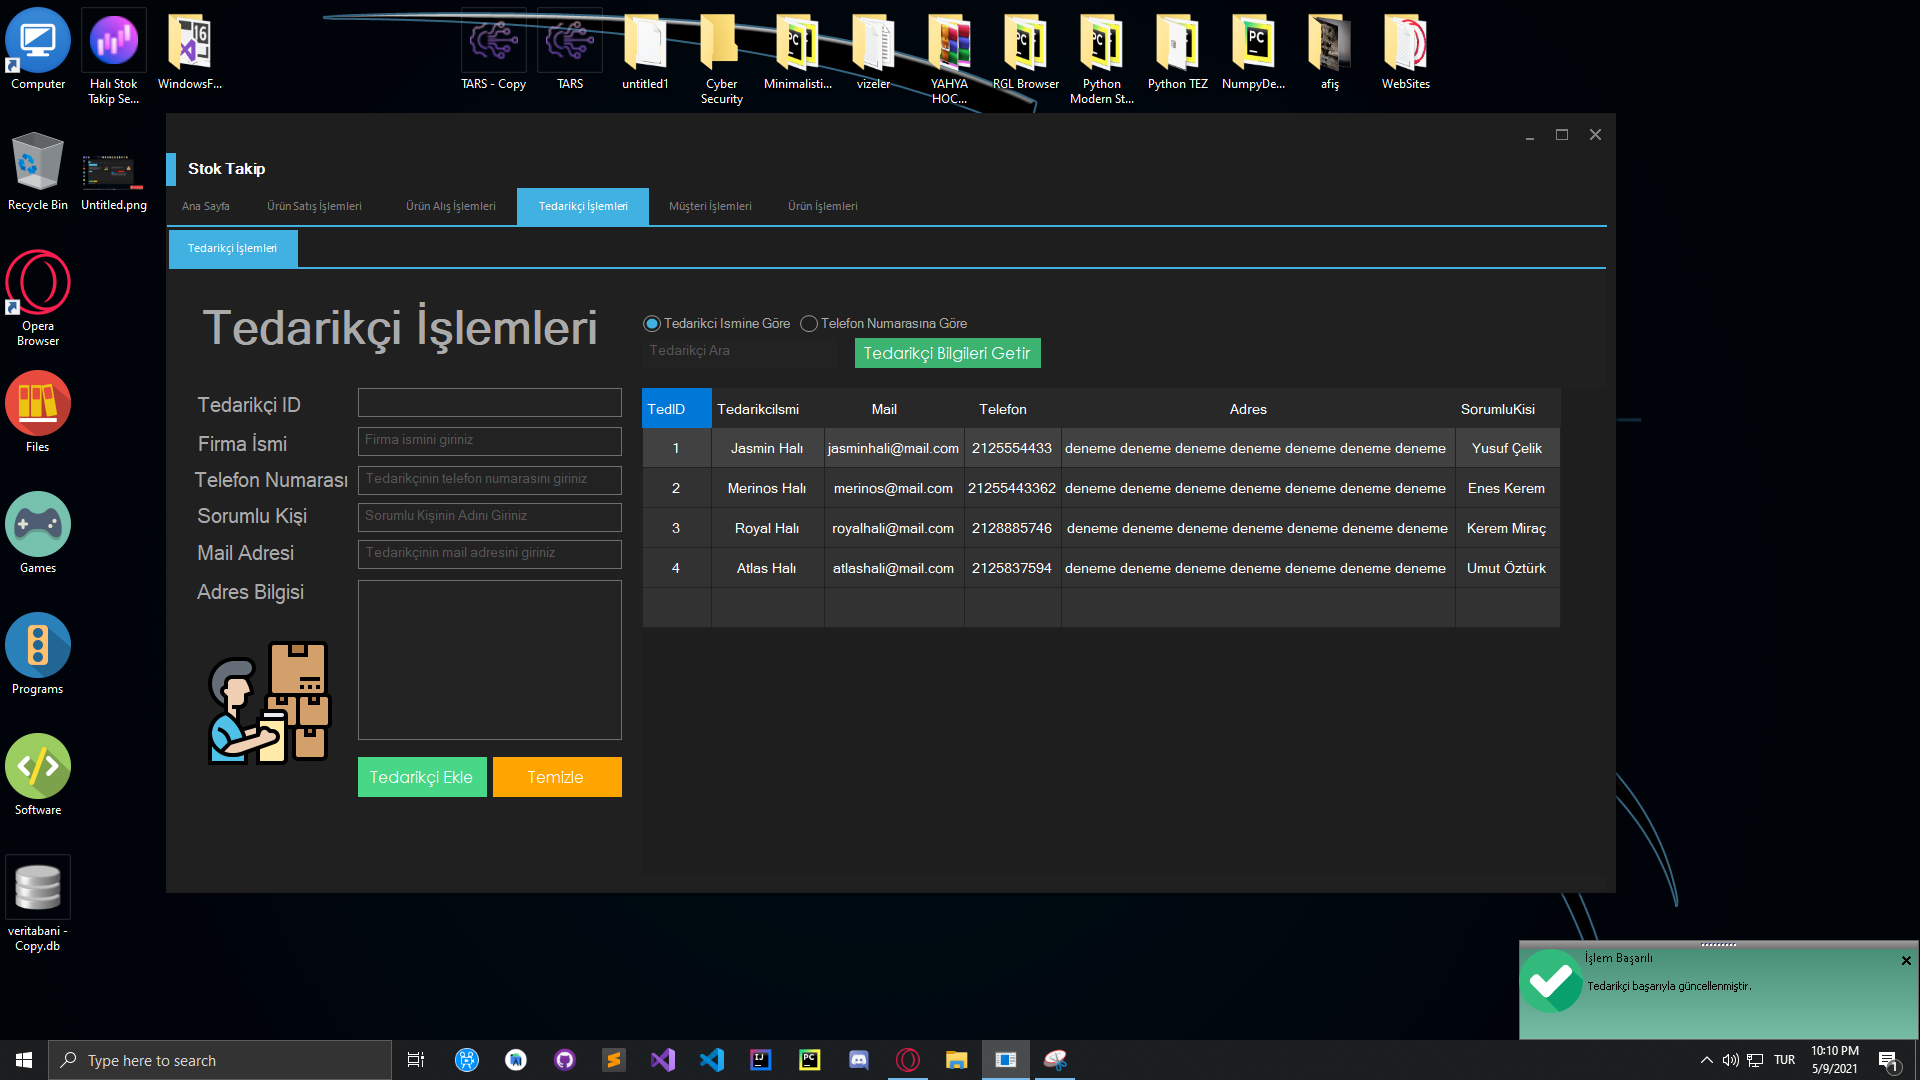1920x1080 pixels.
Task: Close the İşlem Başarılı notification
Action: [1906, 961]
